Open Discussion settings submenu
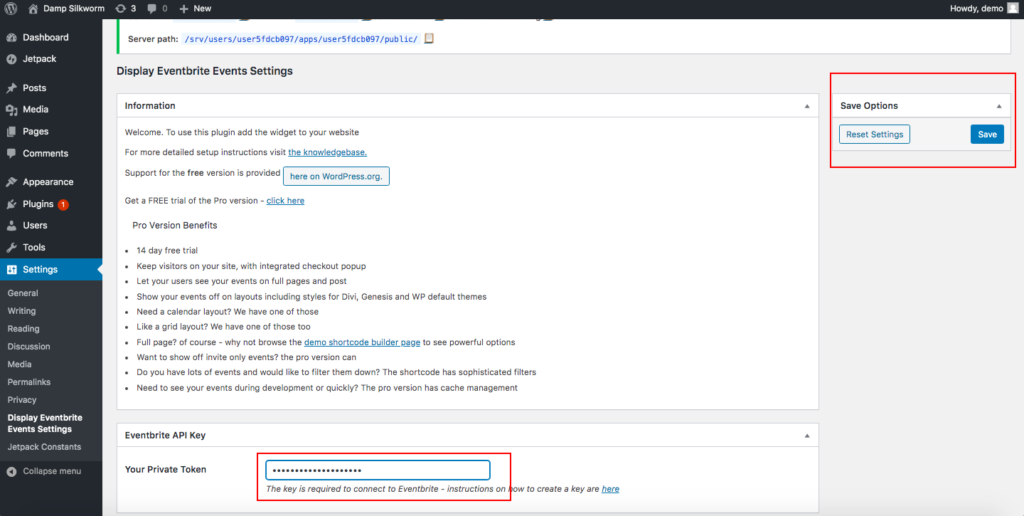Screen dimensions: 1024x516 pyautogui.click(x=29, y=346)
